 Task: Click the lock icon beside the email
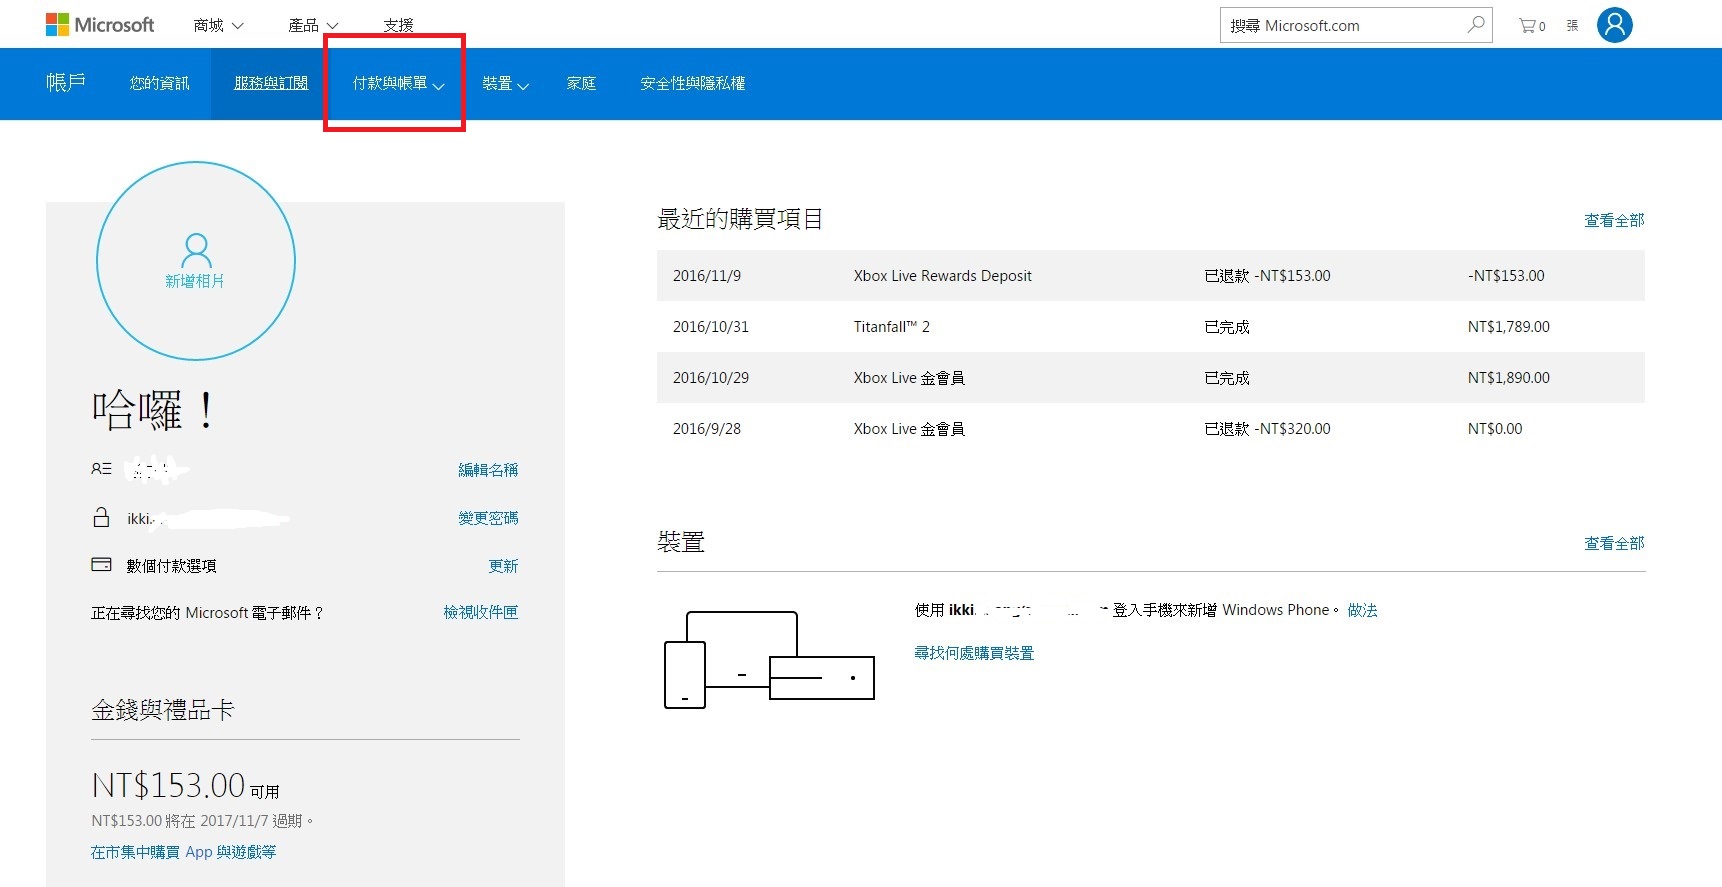coord(101,518)
